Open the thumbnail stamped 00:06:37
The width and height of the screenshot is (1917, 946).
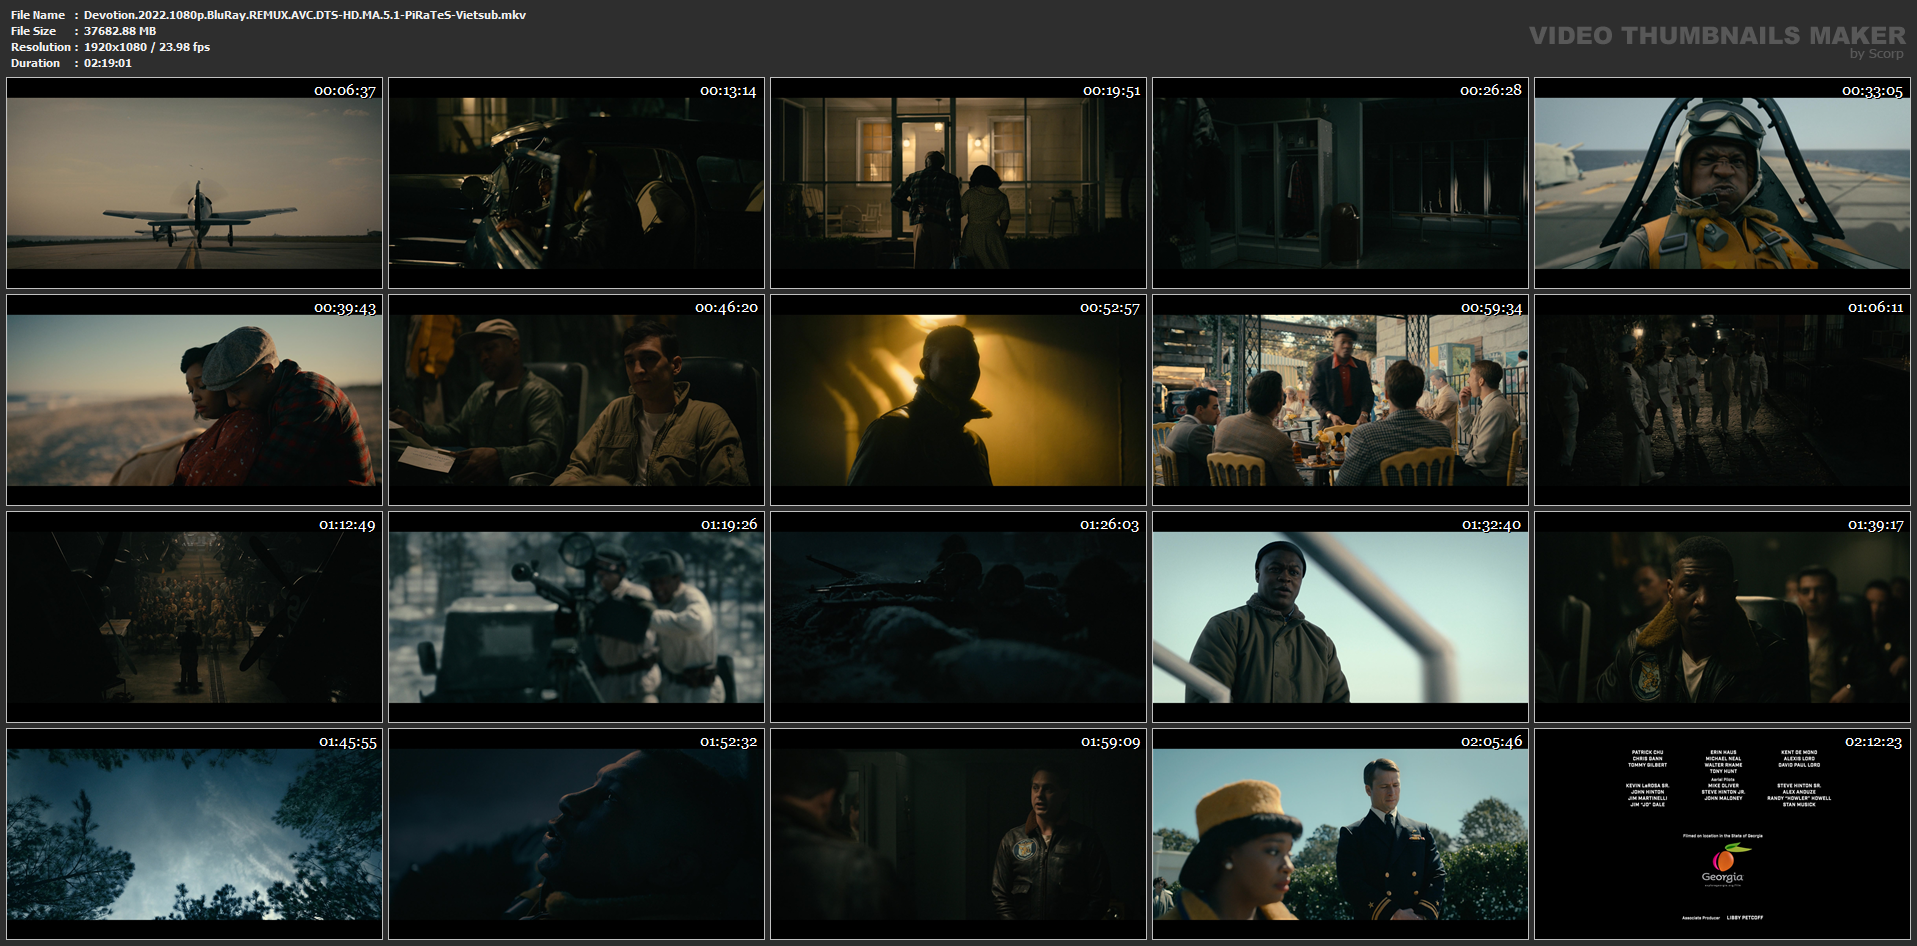click(194, 183)
